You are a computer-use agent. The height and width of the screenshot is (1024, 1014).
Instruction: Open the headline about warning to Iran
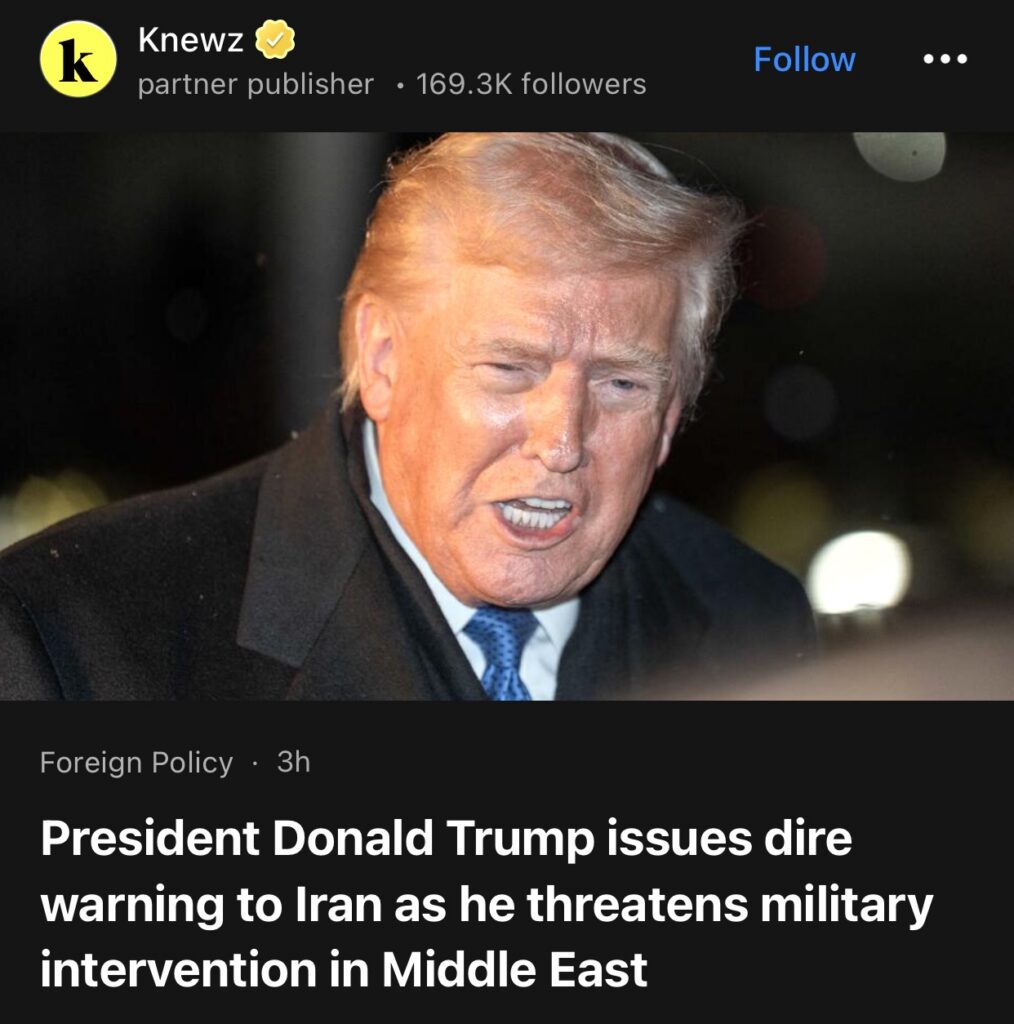coord(486,904)
